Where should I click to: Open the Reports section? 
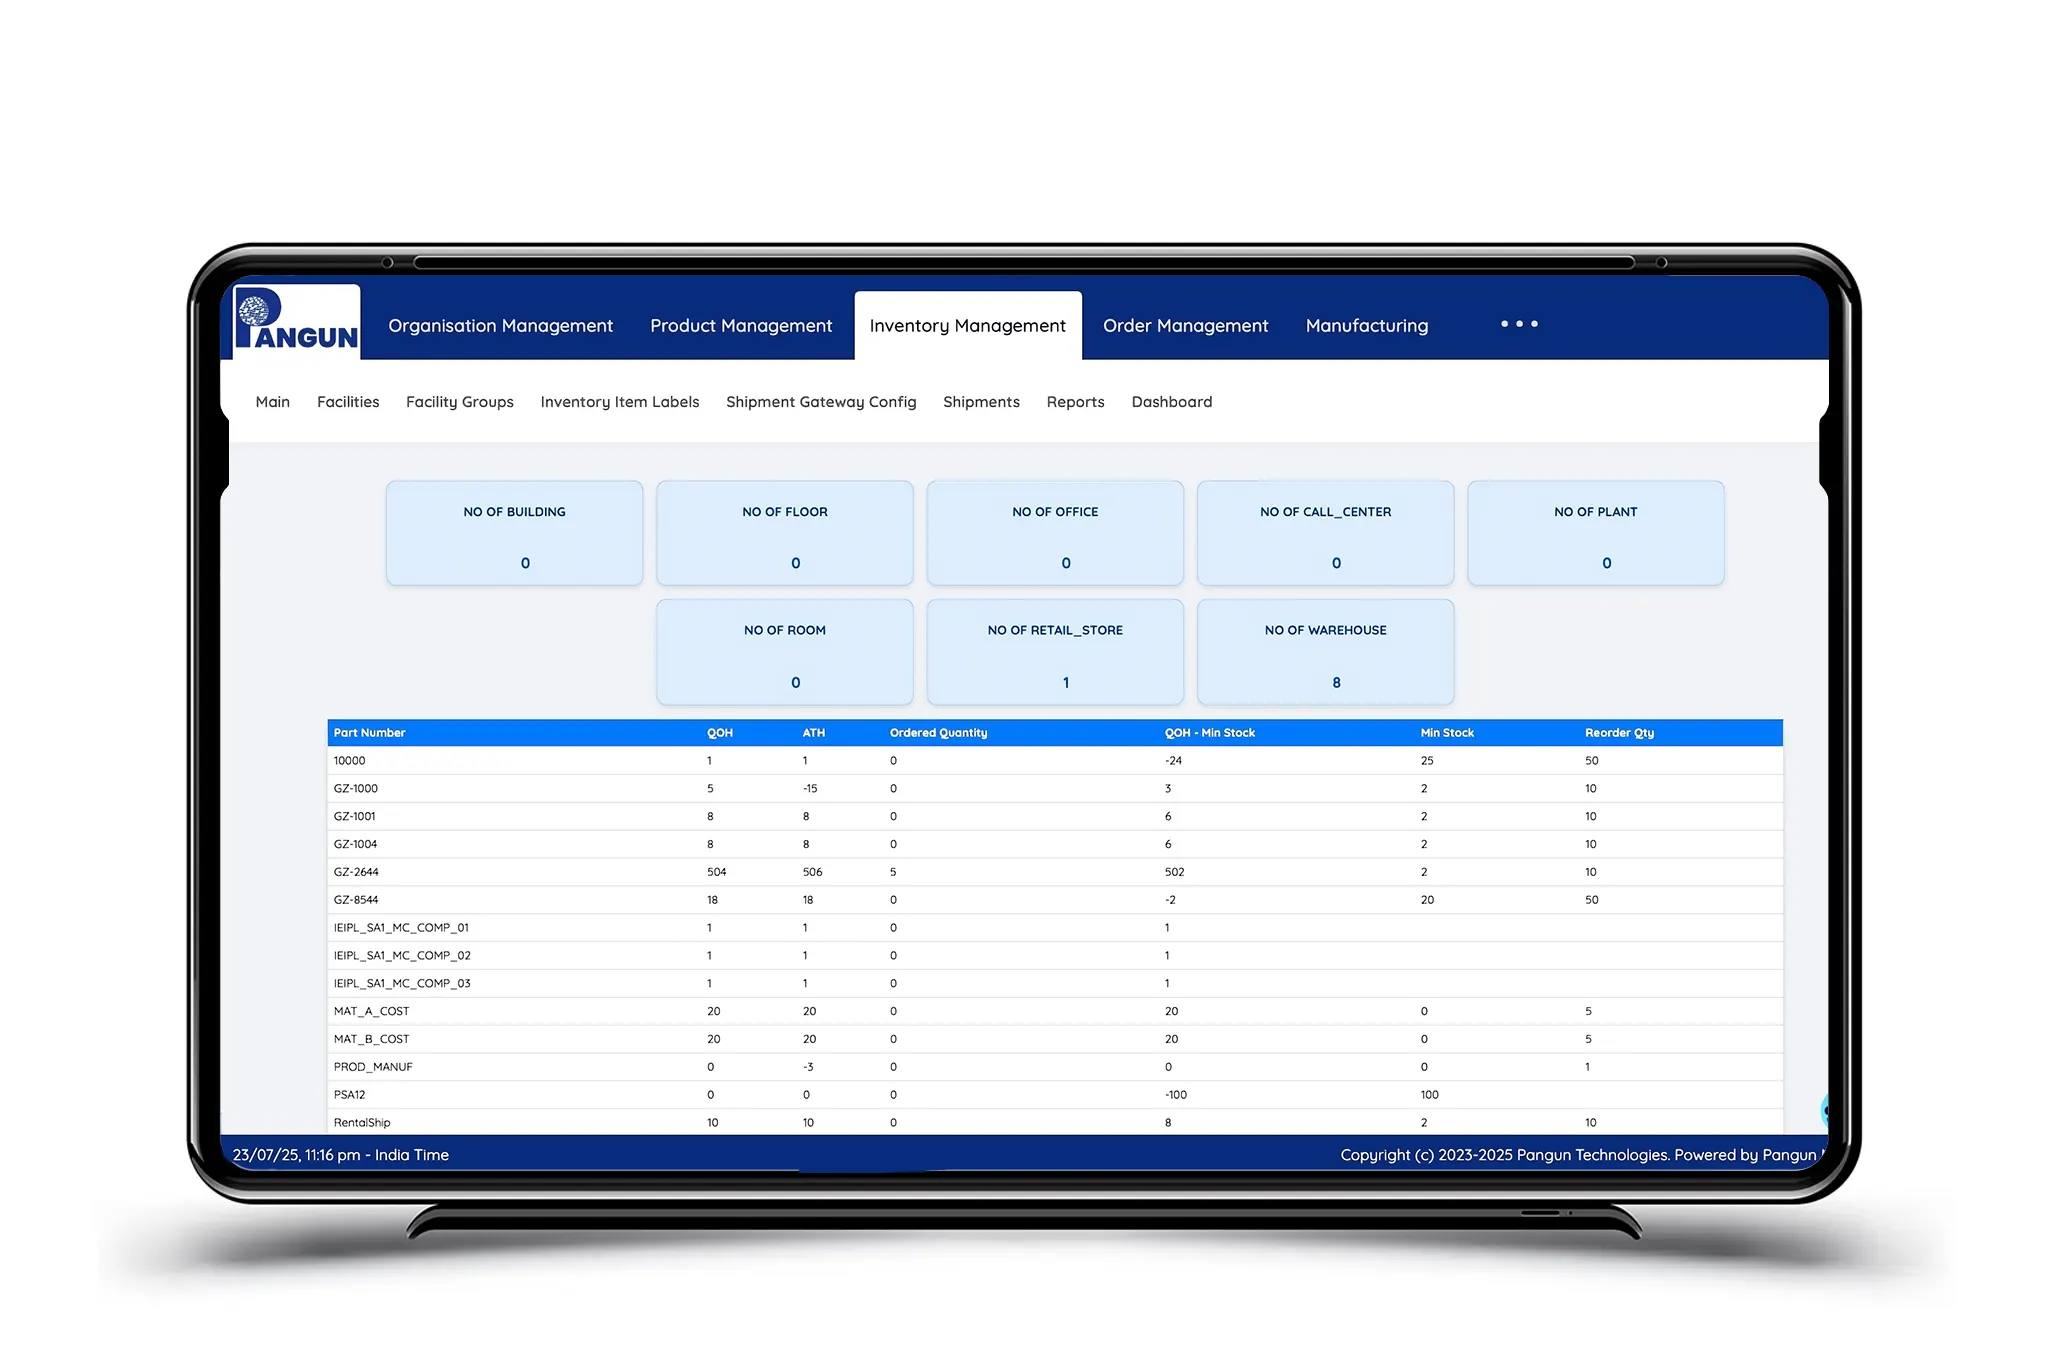pos(1075,402)
